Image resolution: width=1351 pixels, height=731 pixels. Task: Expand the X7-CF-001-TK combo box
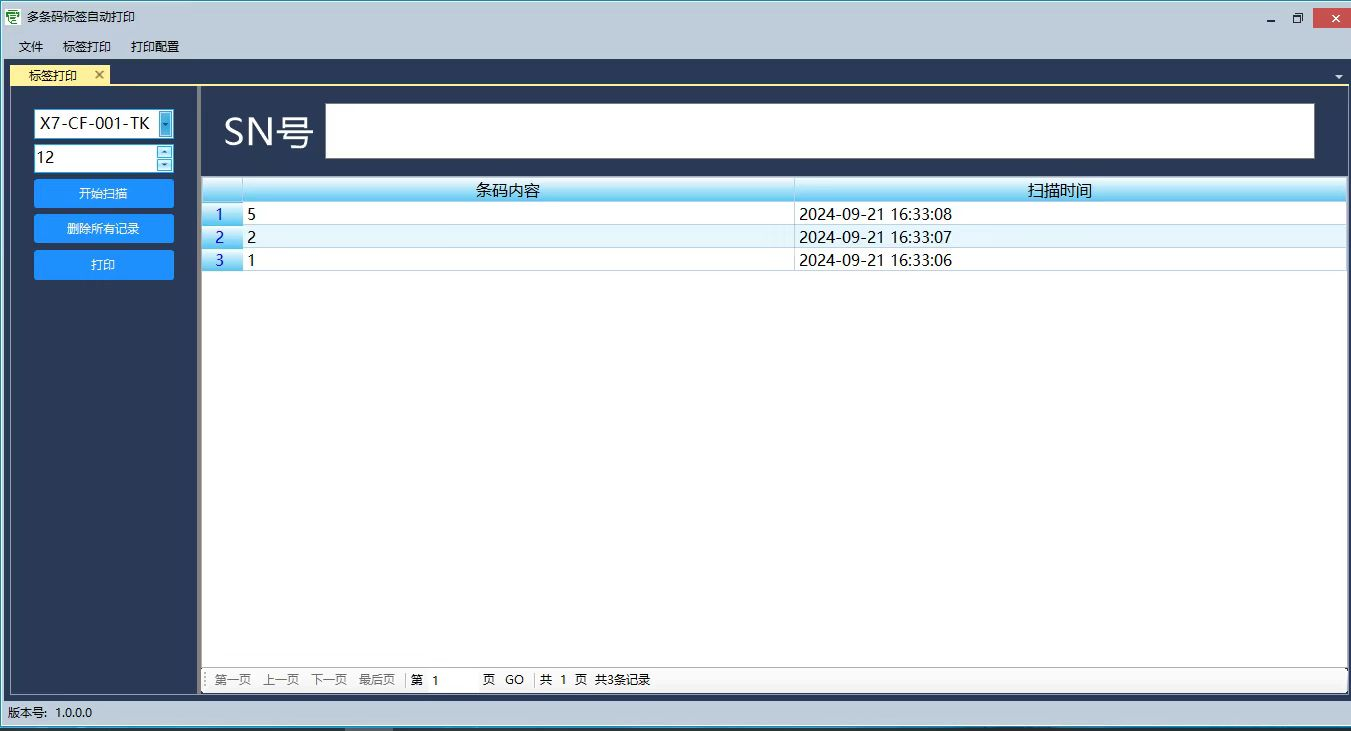coord(165,124)
